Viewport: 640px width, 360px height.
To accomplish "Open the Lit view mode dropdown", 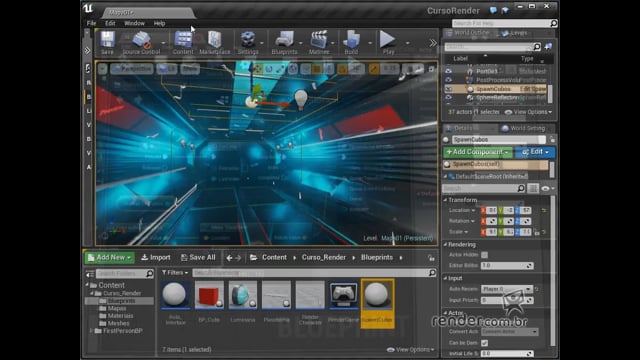I will [167, 69].
